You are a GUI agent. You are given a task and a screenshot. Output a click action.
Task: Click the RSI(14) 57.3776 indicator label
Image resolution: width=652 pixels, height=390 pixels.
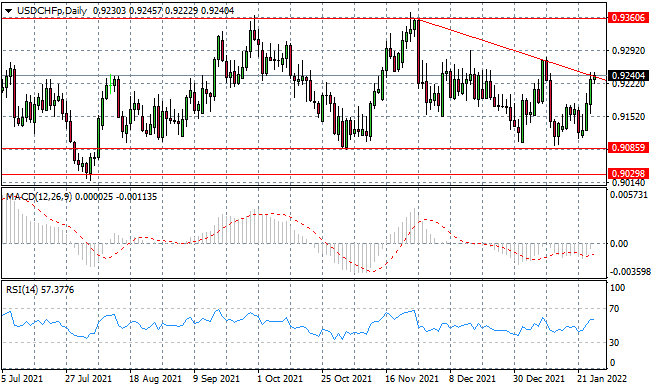40,290
